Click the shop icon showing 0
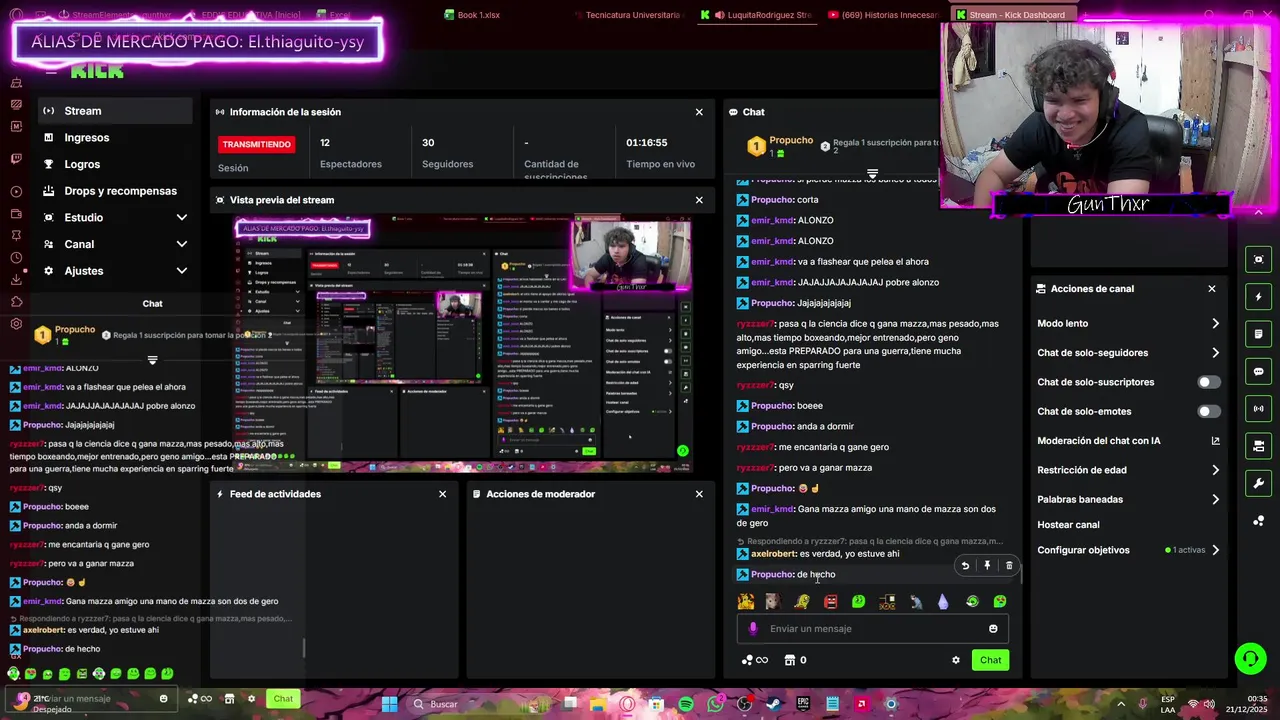The image size is (1280, 720). [796, 660]
